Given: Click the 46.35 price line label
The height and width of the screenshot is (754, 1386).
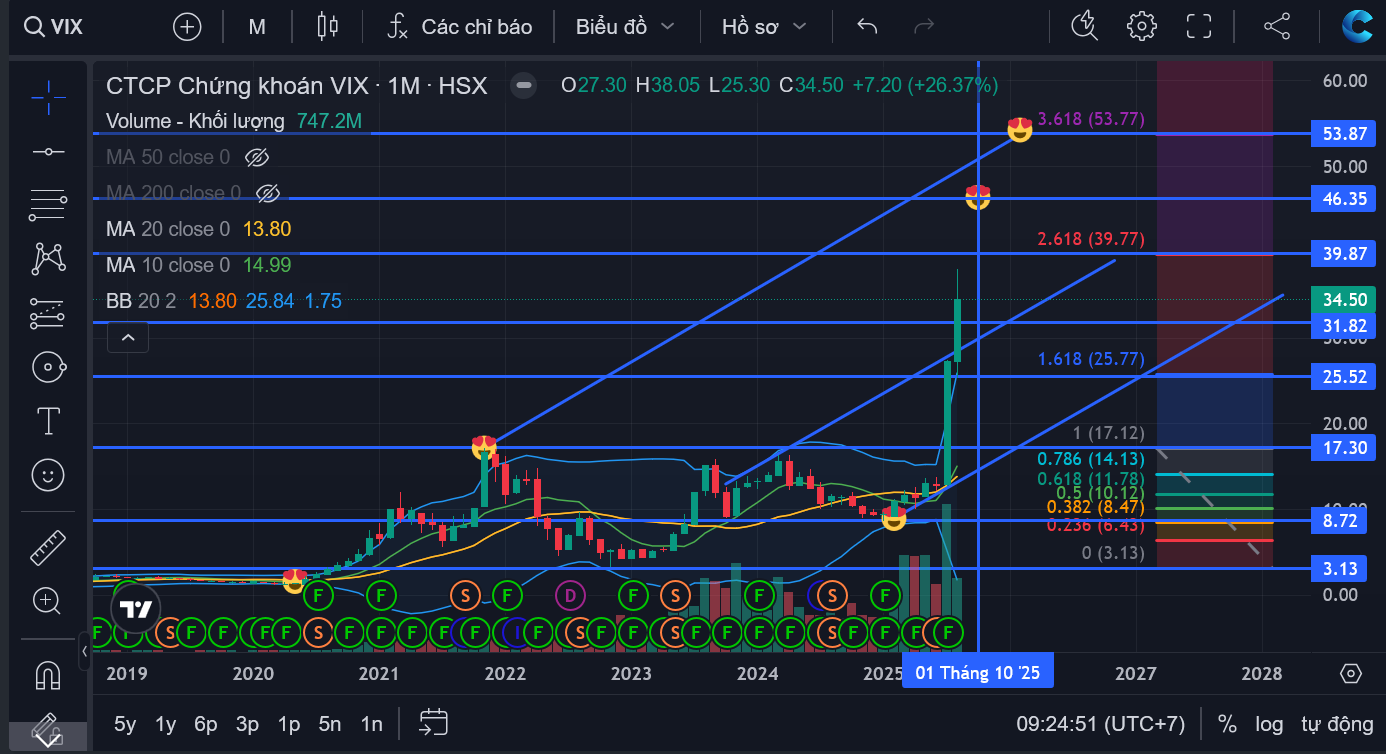Looking at the screenshot, I should pos(1344,199).
